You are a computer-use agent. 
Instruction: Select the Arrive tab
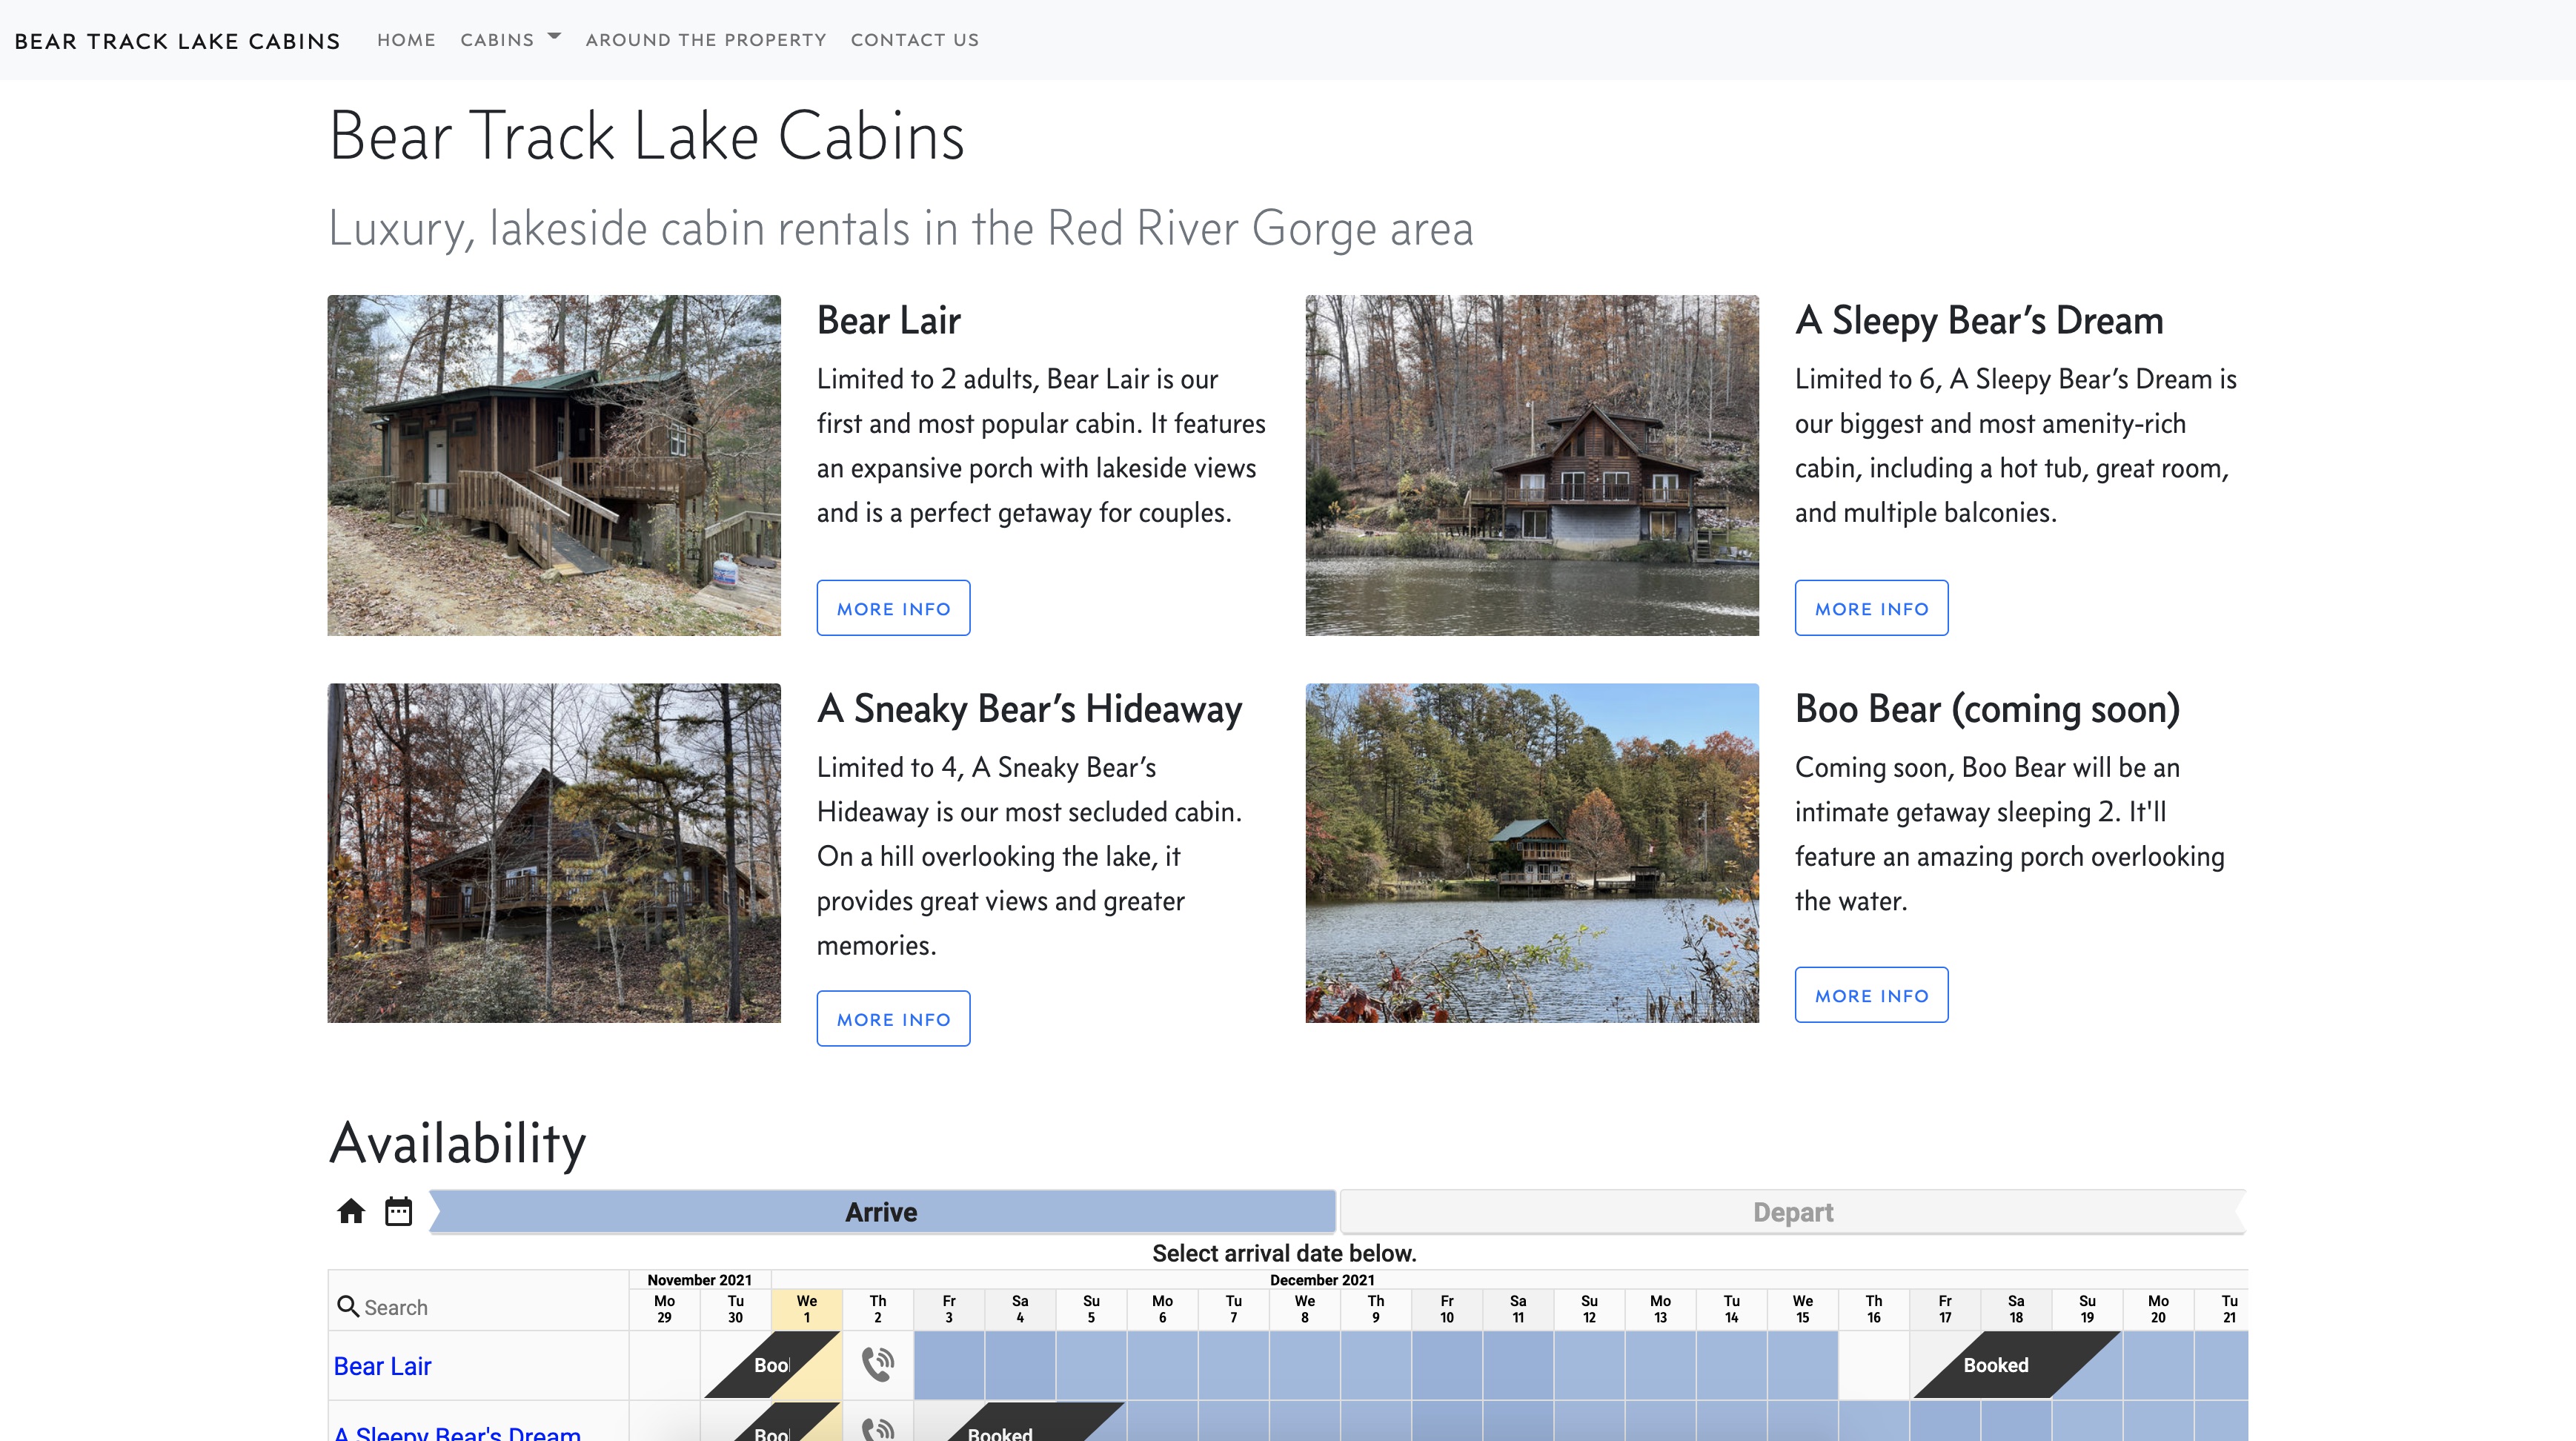pyautogui.click(x=881, y=1212)
